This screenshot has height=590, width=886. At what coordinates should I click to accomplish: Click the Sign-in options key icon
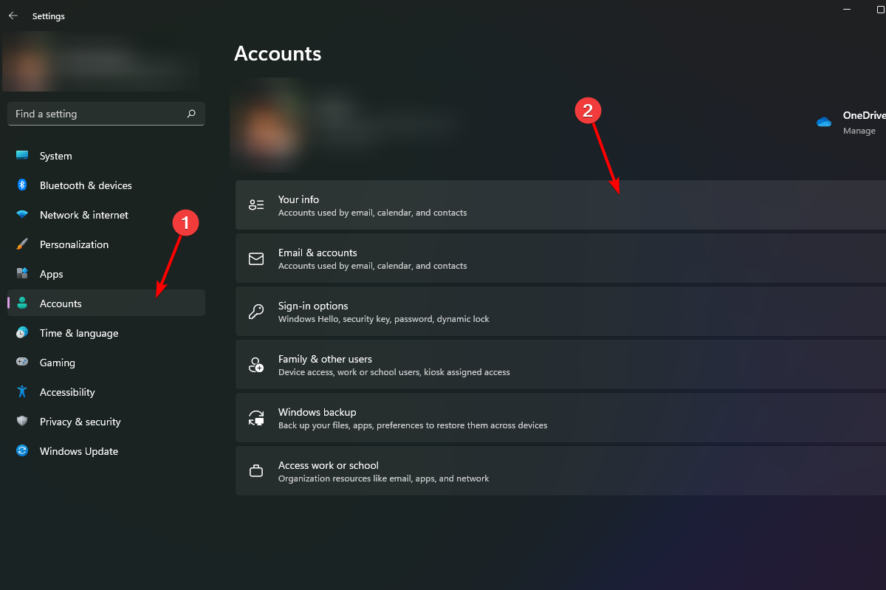[x=255, y=311]
